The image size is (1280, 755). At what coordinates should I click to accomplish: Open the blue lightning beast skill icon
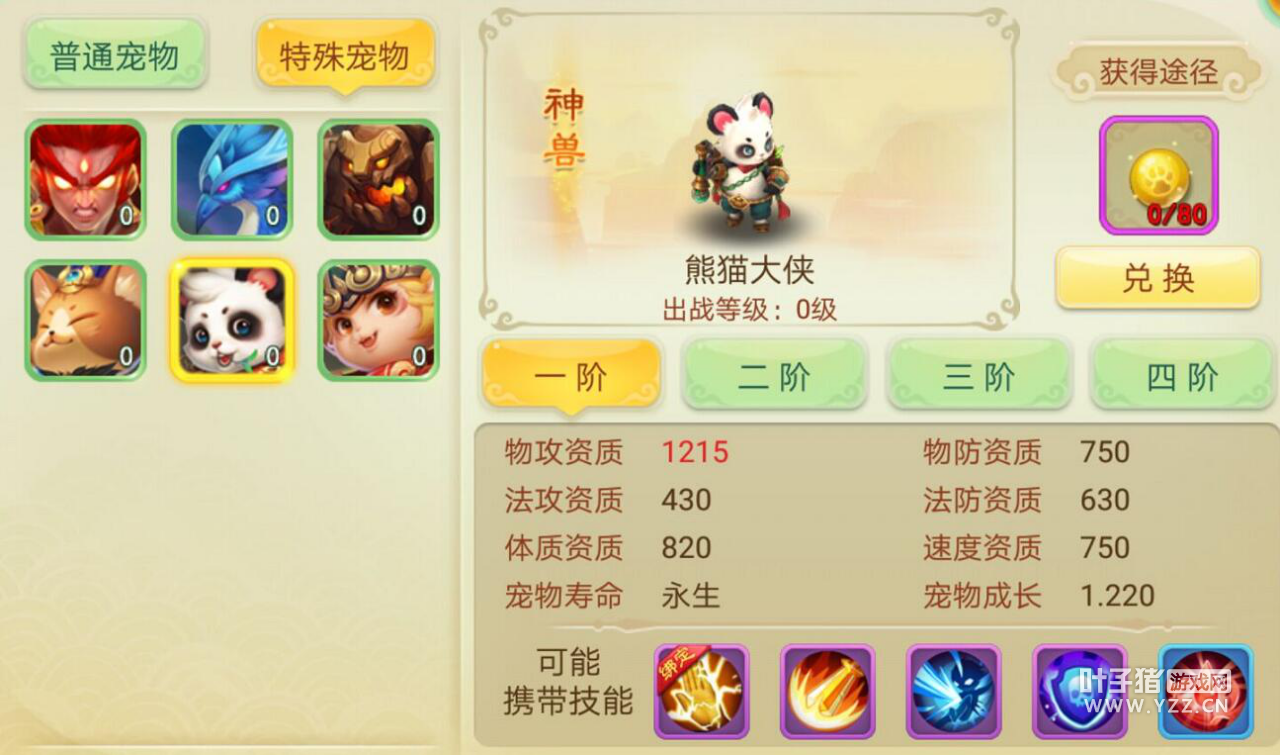coord(954,691)
